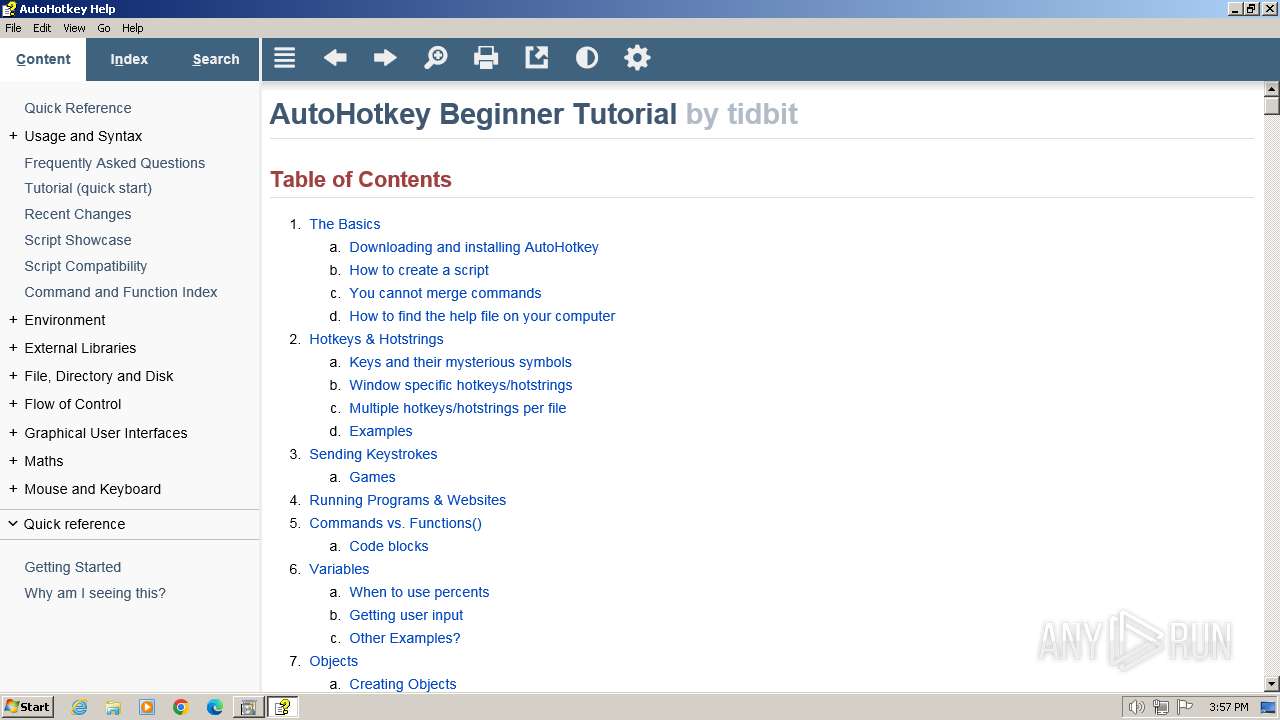
Task: Click the zoom magnifier toolbar icon
Action: coord(436,58)
